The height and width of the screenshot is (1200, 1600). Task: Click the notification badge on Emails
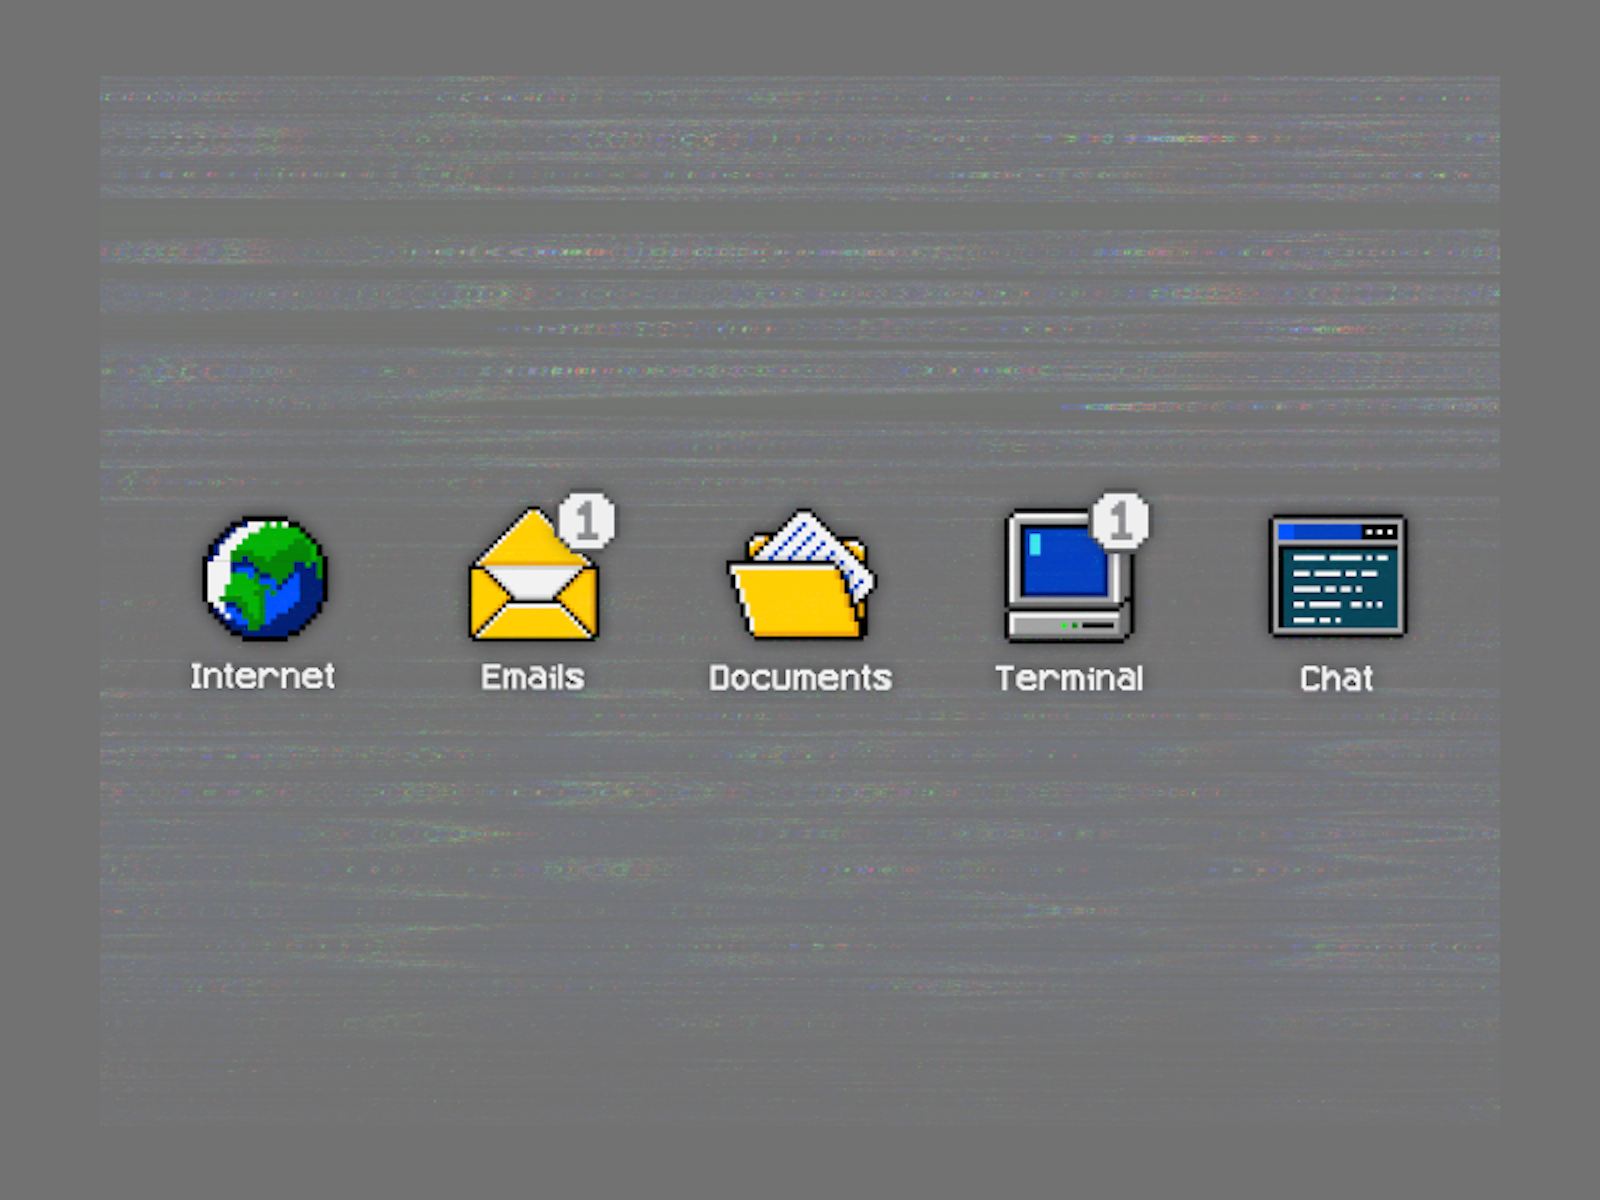[587, 520]
